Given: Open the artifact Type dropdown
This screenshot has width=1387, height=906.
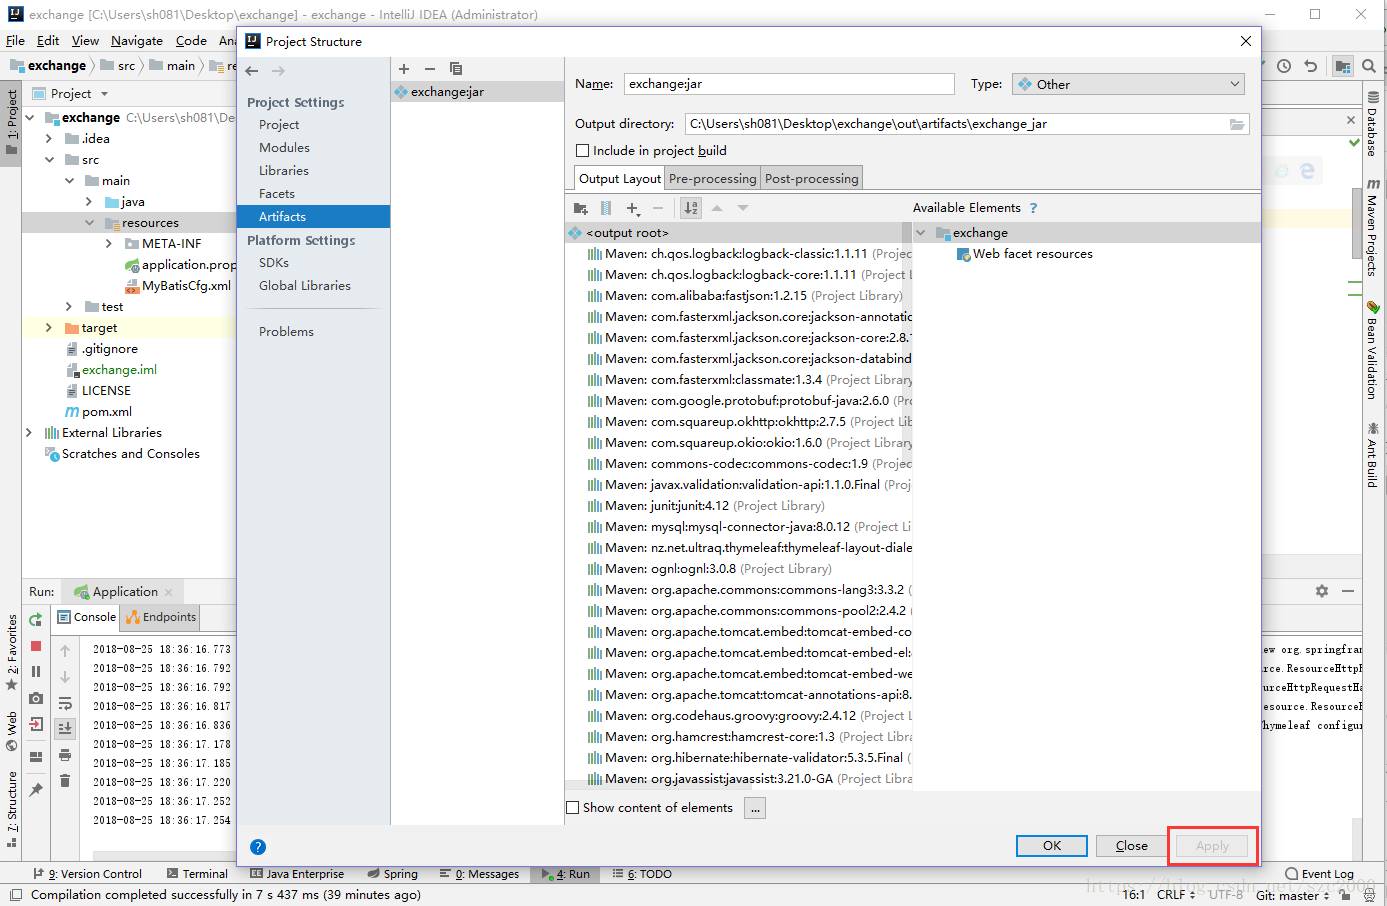Looking at the screenshot, I should tap(1128, 84).
